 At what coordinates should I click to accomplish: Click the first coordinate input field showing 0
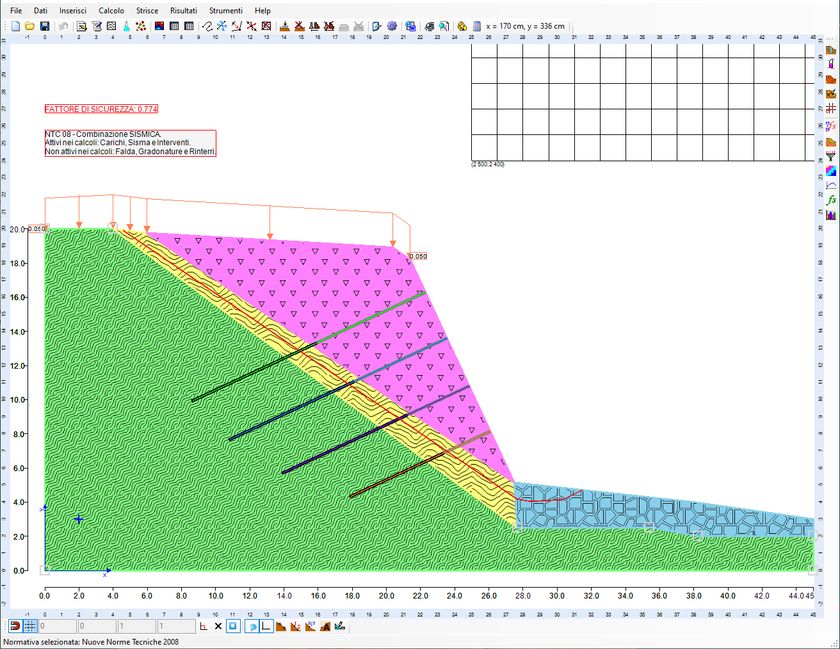[x=57, y=625]
